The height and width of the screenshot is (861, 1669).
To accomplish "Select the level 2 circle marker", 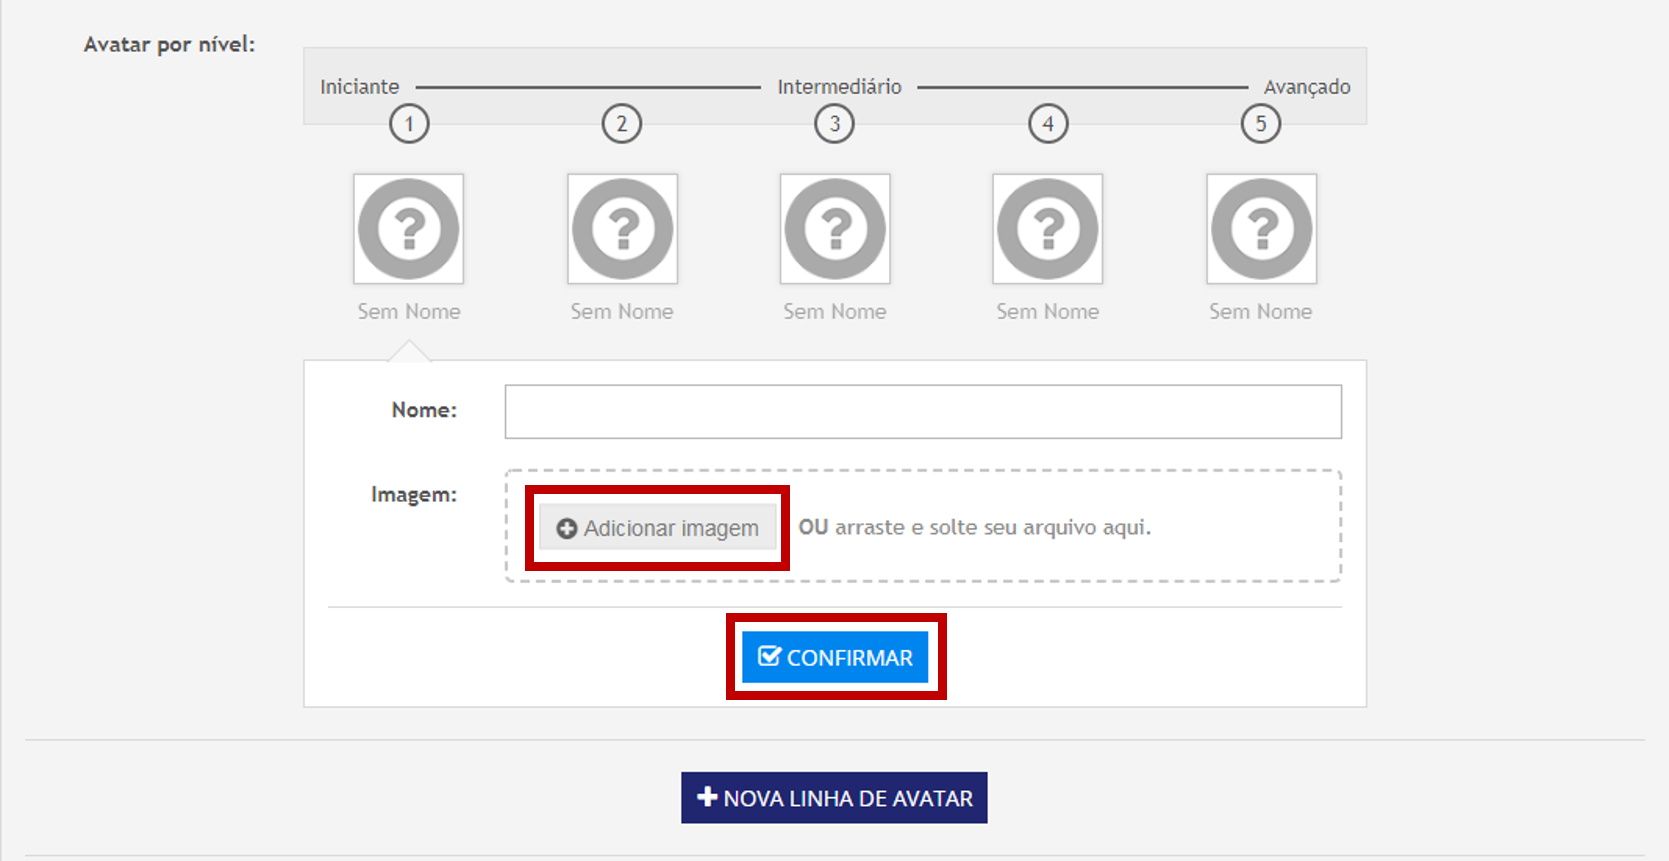I will 621,124.
